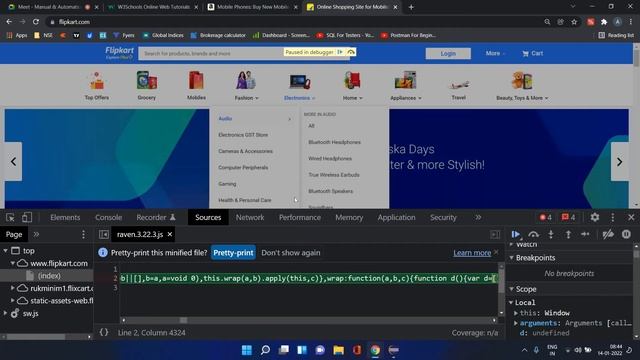The width and height of the screenshot is (640, 360).
Task: Deactivate breakpoints toggle icon
Action: tap(608, 234)
